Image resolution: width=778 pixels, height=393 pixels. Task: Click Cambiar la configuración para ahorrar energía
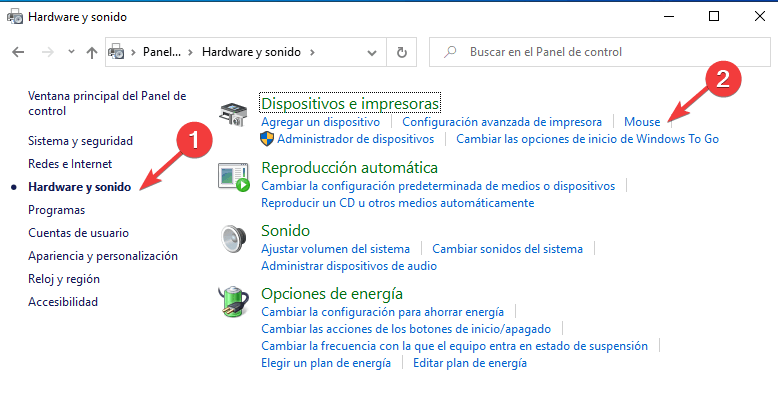[x=383, y=312]
